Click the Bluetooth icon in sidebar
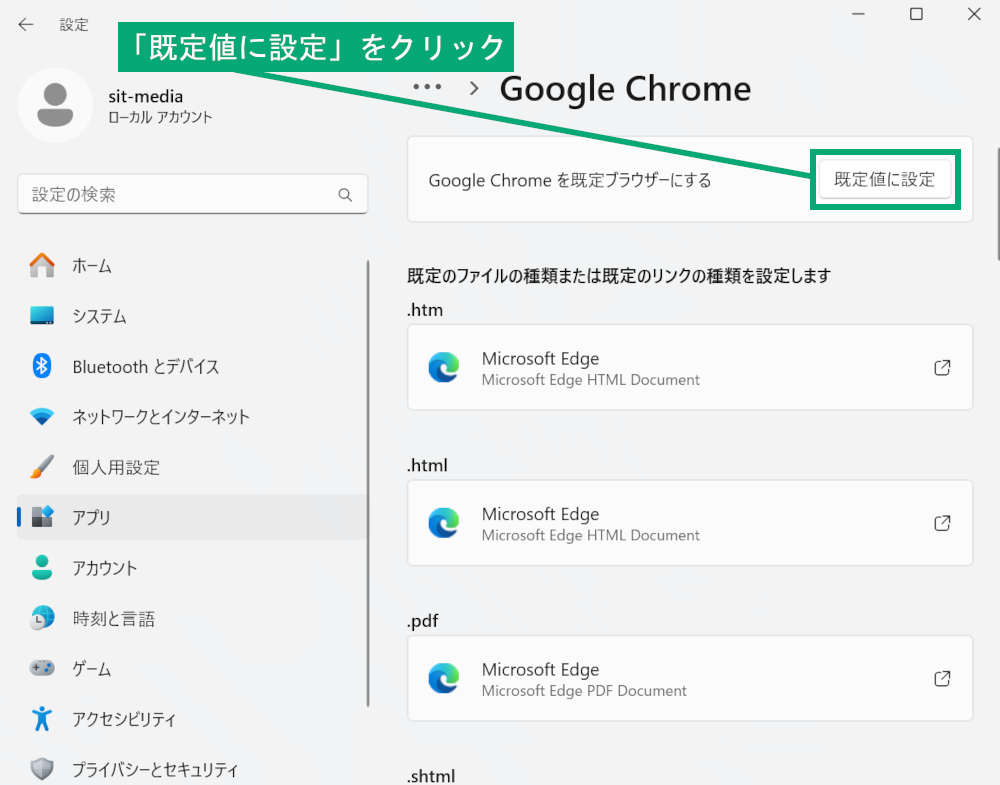The height and width of the screenshot is (785, 1000). 42,366
